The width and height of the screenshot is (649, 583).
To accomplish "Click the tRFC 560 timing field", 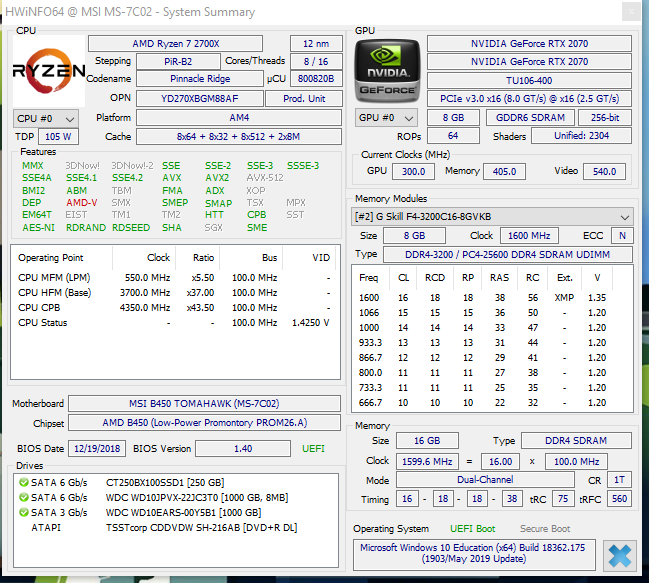I will pos(619,499).
